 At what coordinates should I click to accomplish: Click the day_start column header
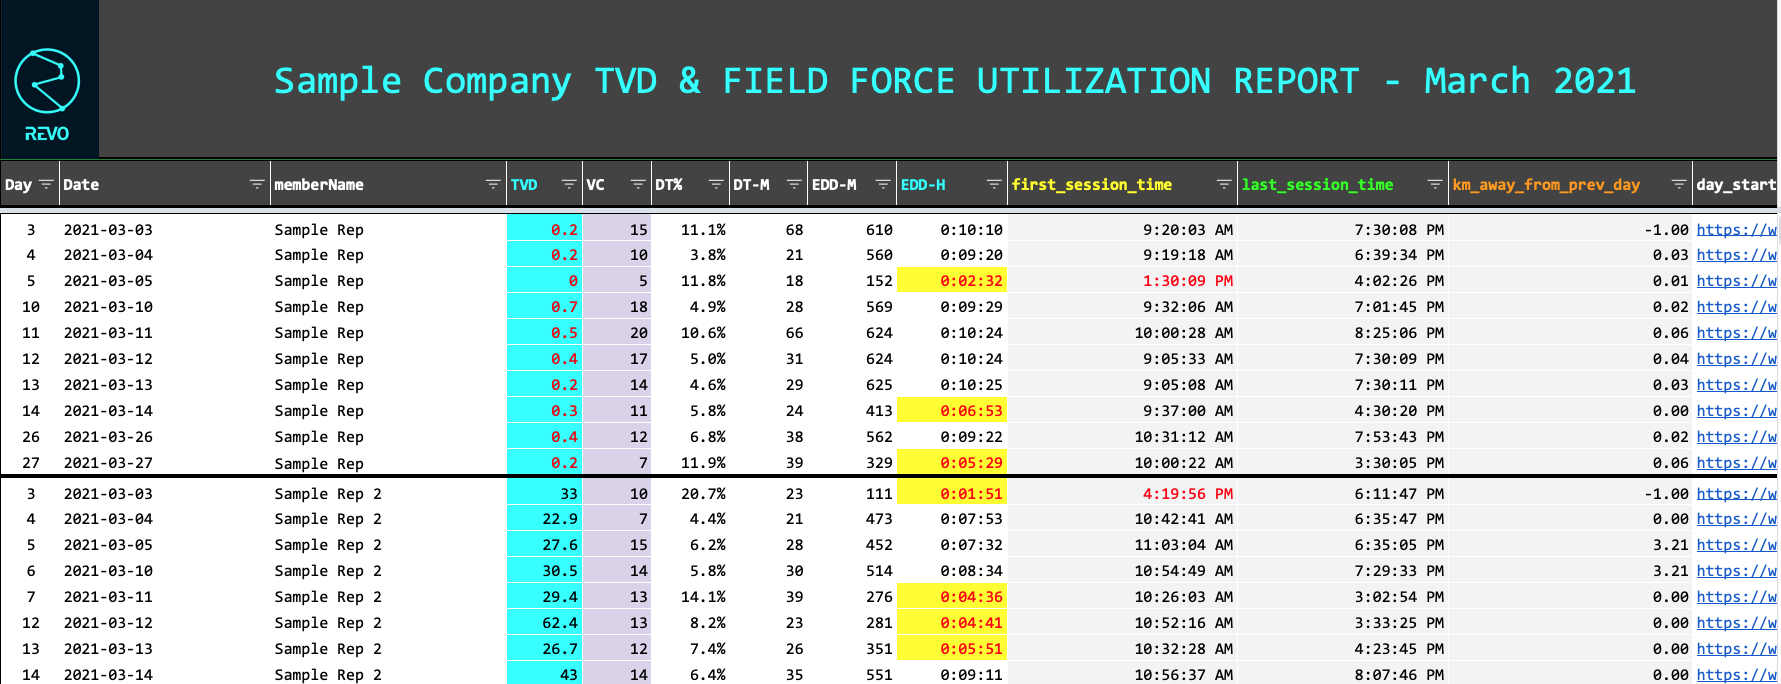point(1736,185)
